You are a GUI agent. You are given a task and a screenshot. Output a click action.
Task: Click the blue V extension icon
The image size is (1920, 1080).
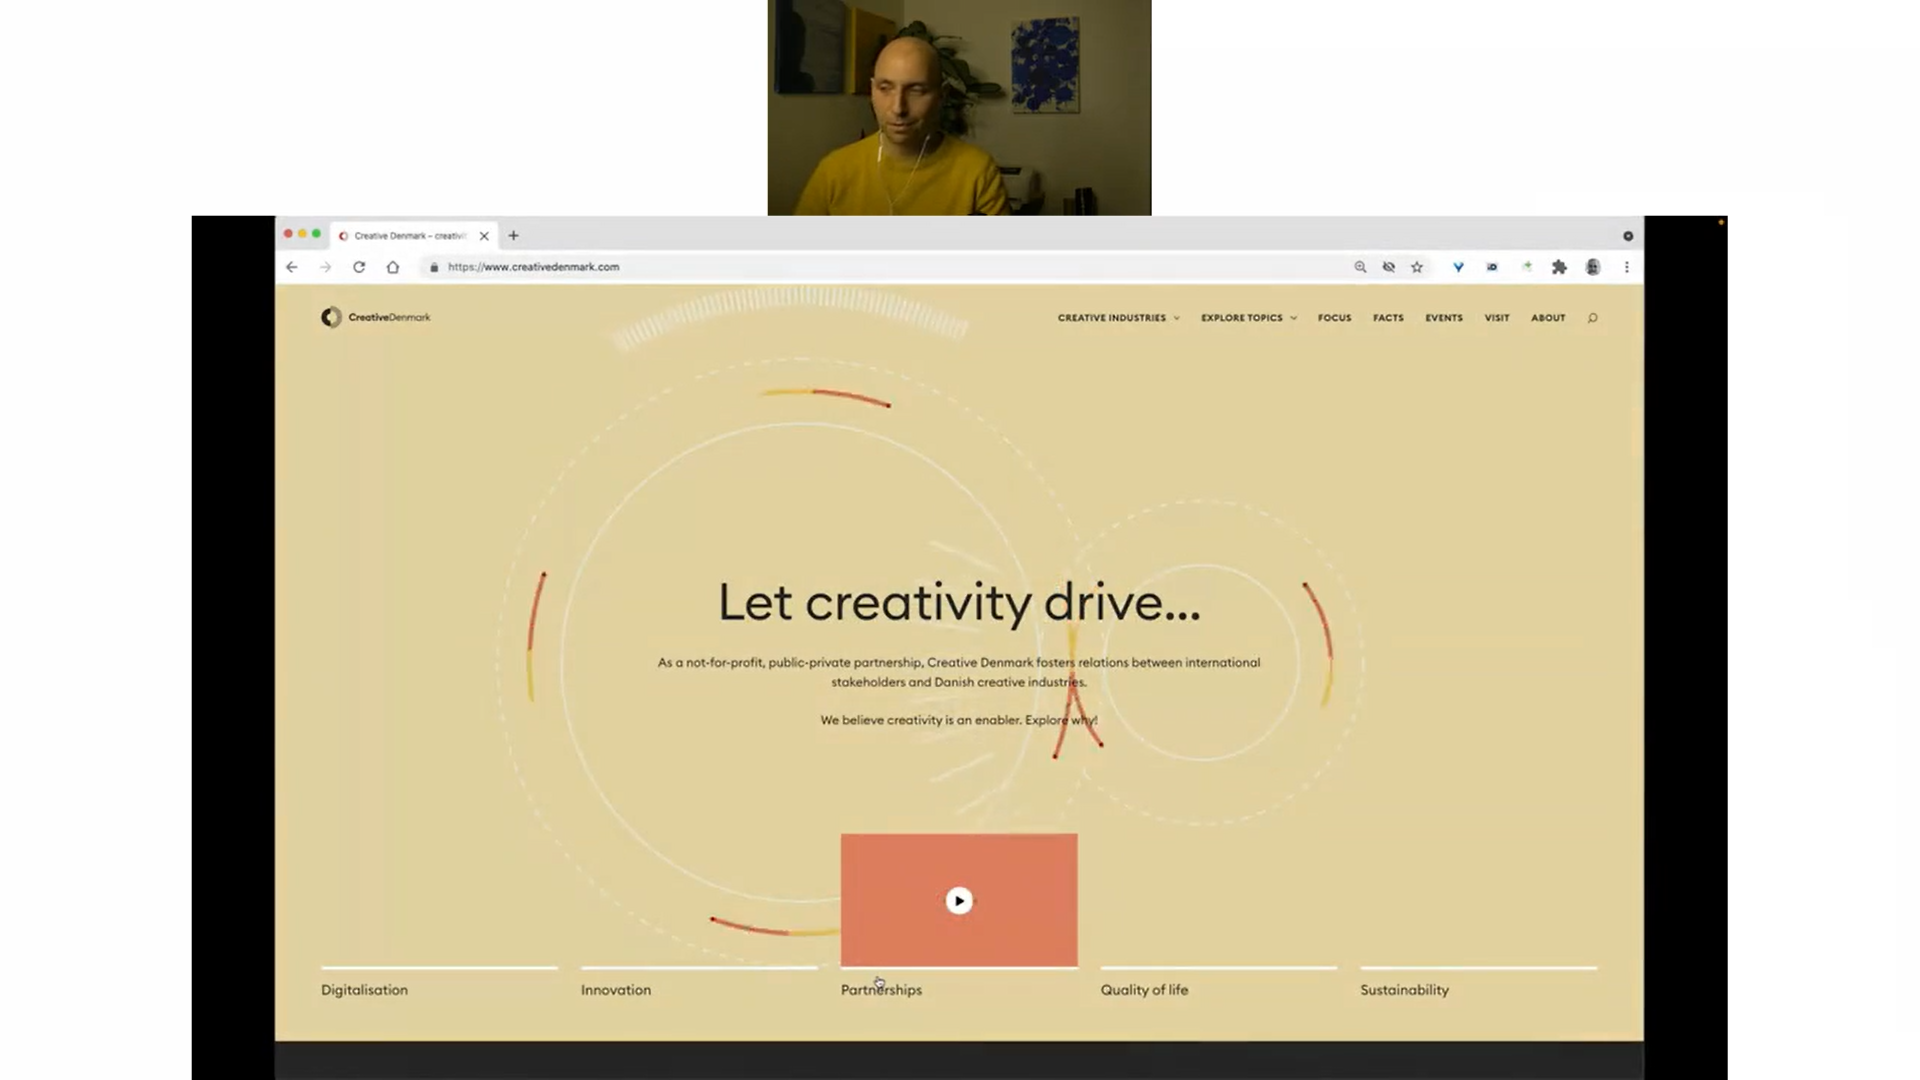[x=1458, y=267]
